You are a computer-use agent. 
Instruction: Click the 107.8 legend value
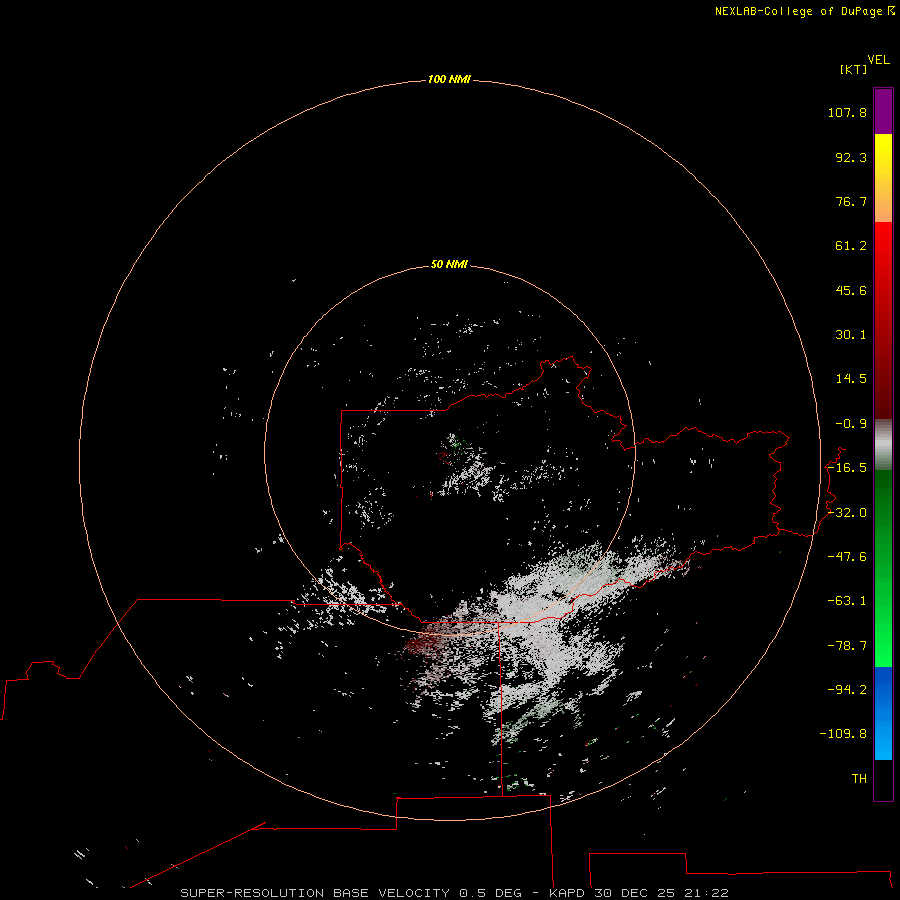pos(847,113)
